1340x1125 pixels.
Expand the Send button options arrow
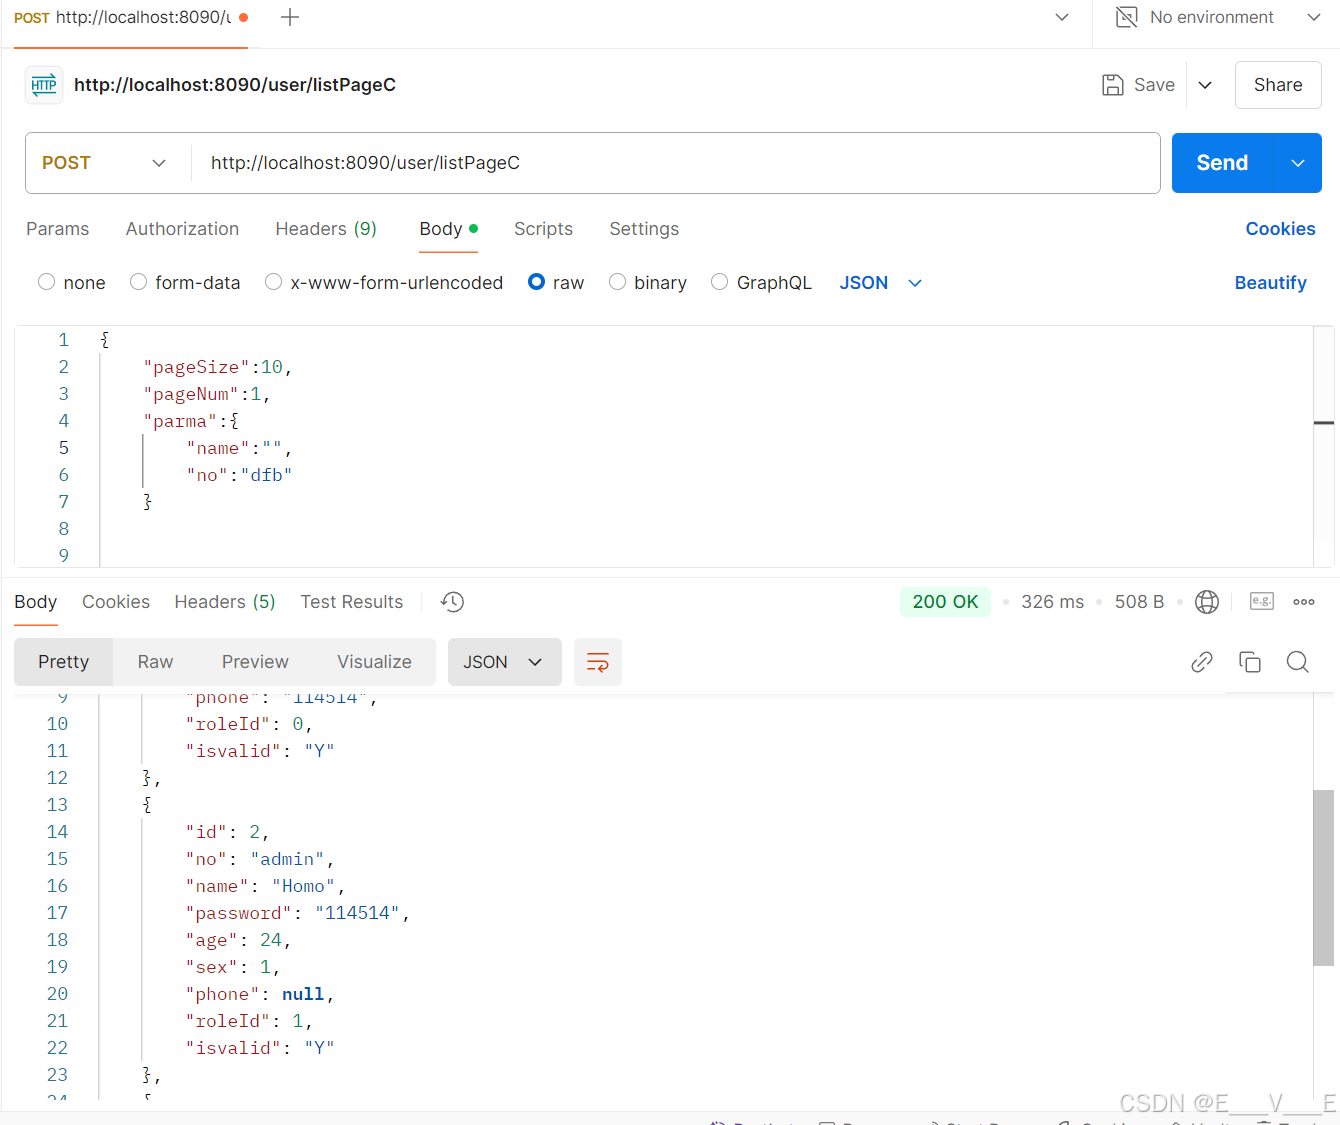[x=1298, y=163]
